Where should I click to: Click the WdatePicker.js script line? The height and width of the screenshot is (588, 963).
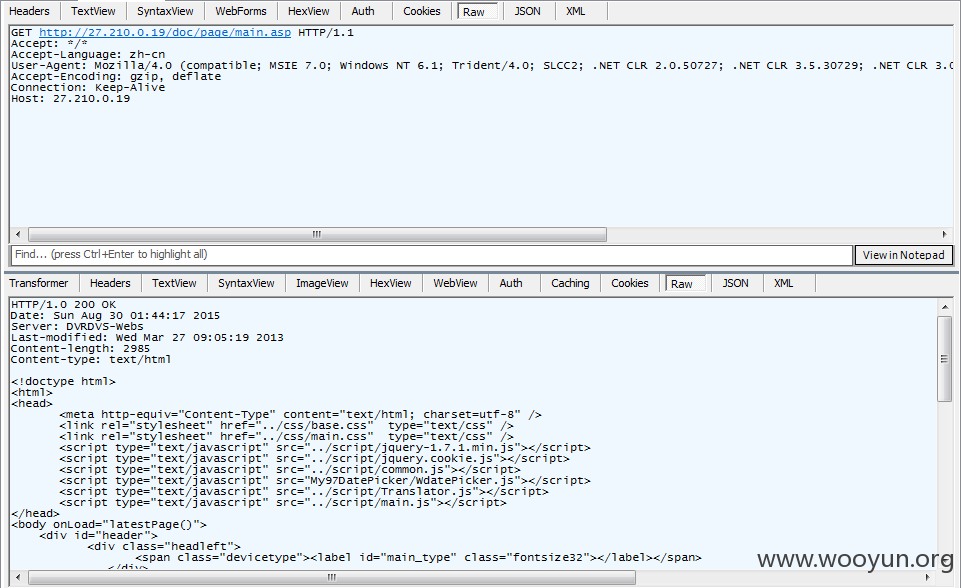point(325,481)
